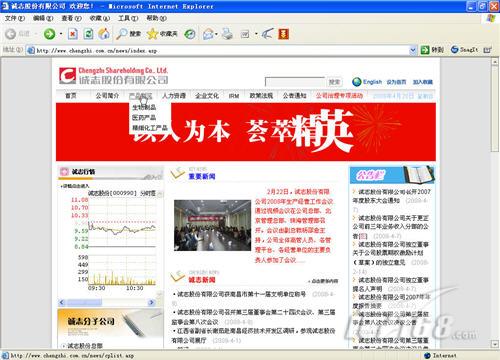
Task: Open the Mail button dropdown arrow
Action: (x=216, y=34)
